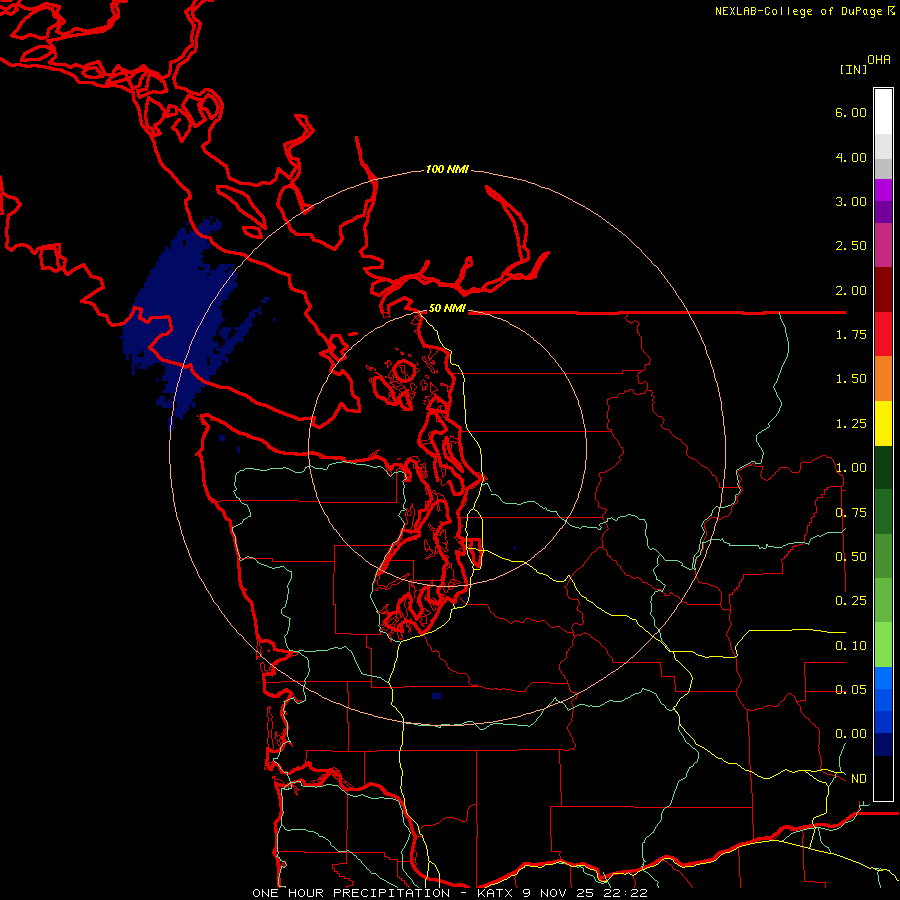Click the 0.50 legend value
The width and height of the screenshot is (900, 900).
pyautogui.click(x=851, y=557)
